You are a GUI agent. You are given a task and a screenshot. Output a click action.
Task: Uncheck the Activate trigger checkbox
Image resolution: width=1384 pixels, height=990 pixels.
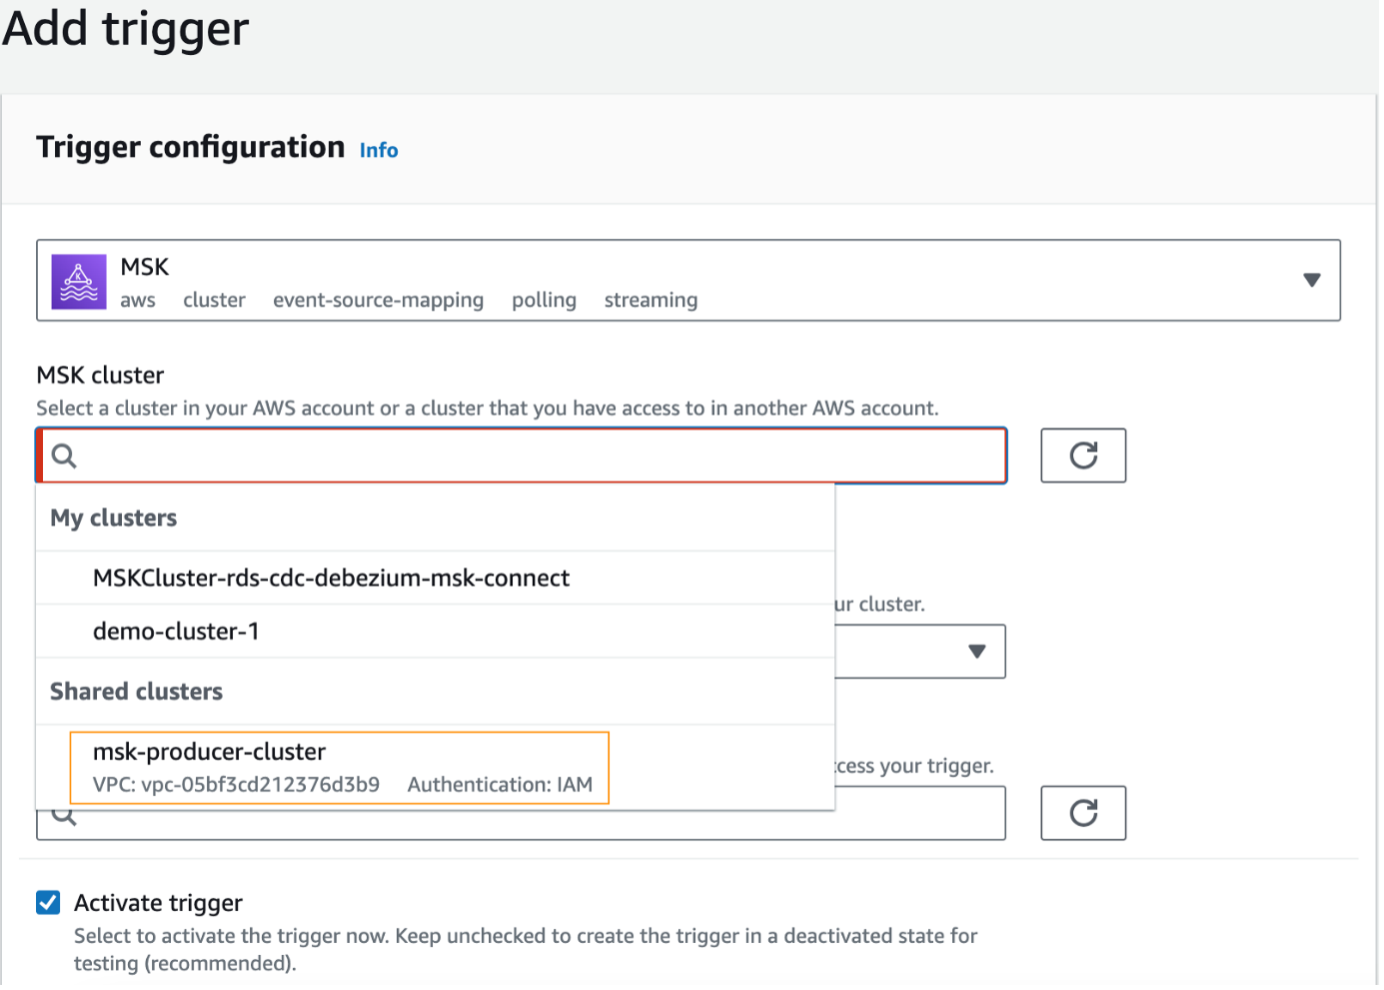pyautogui.click(x=48, y=903)
